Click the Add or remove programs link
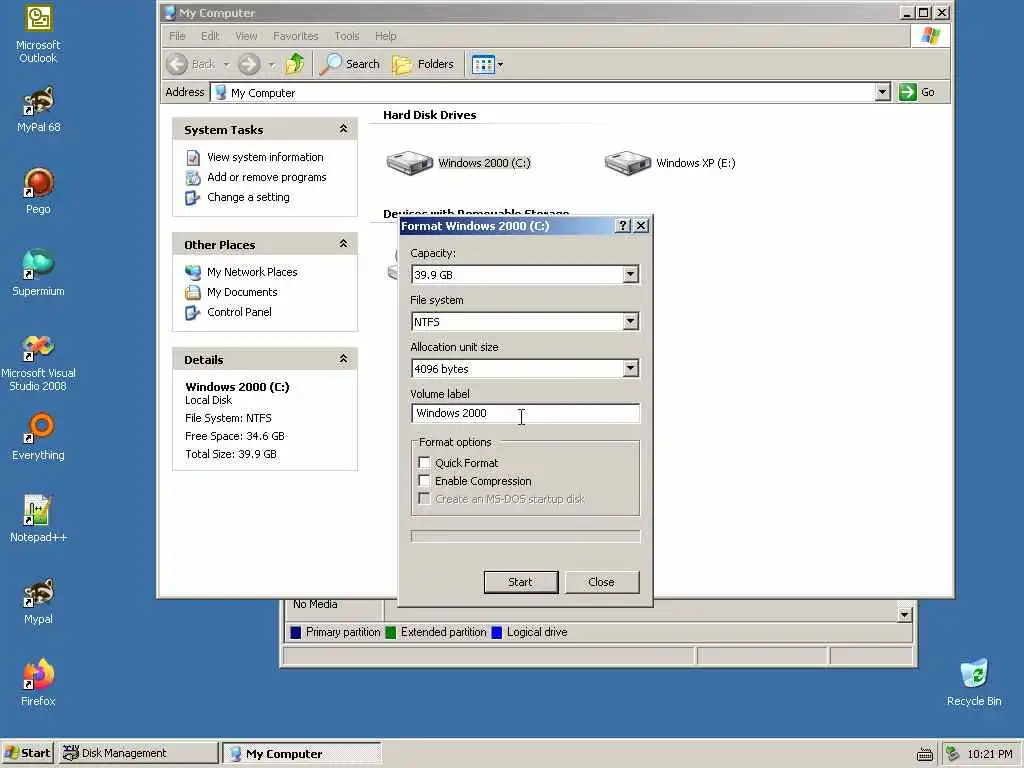Image resolution: width=1024 pixels, height=768 pixels. click(x=266, y=177)
